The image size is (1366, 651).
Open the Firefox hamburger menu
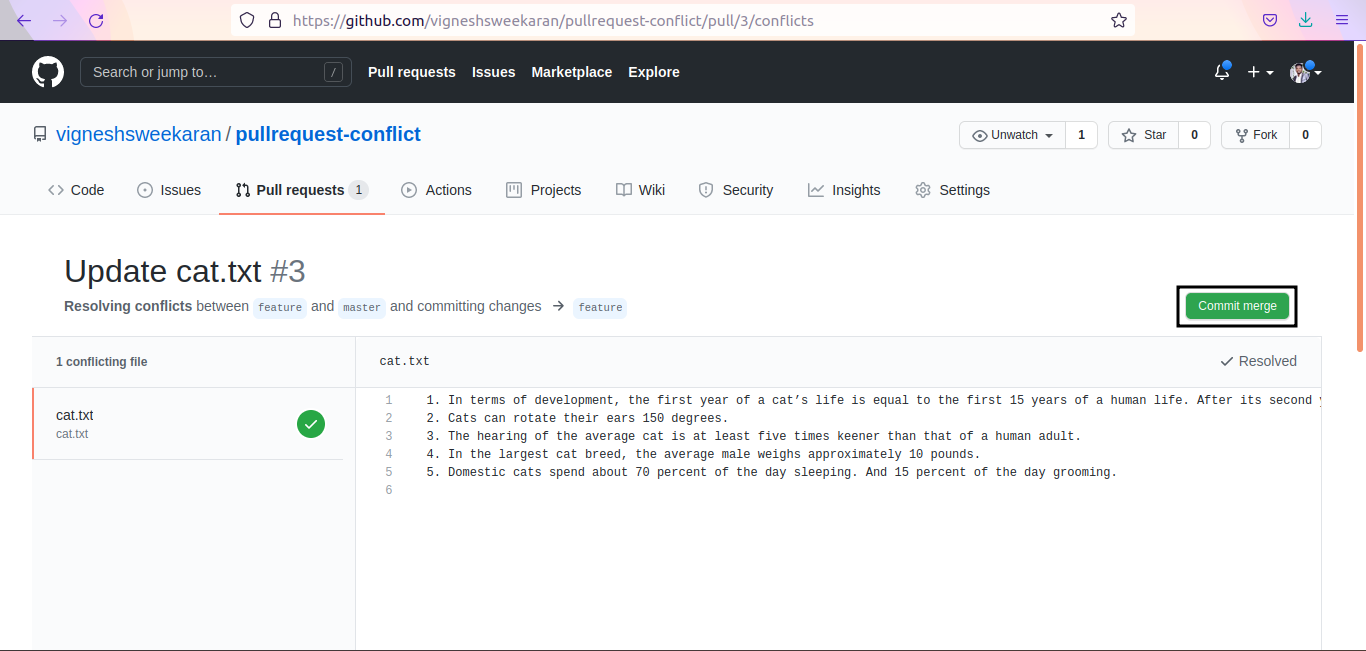[x=1342, y=20]
